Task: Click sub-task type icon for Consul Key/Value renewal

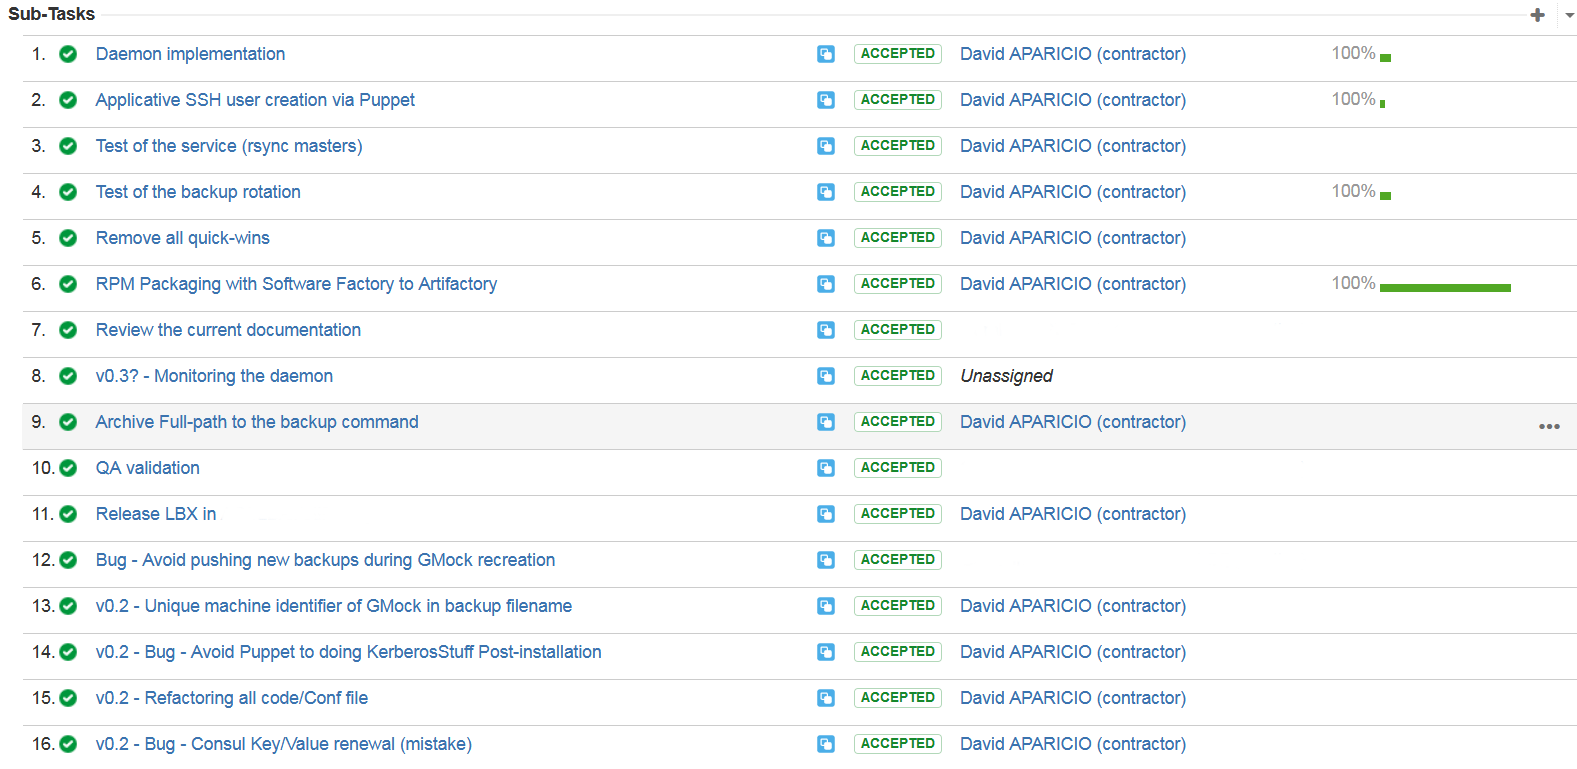Action: coord(826,744)
